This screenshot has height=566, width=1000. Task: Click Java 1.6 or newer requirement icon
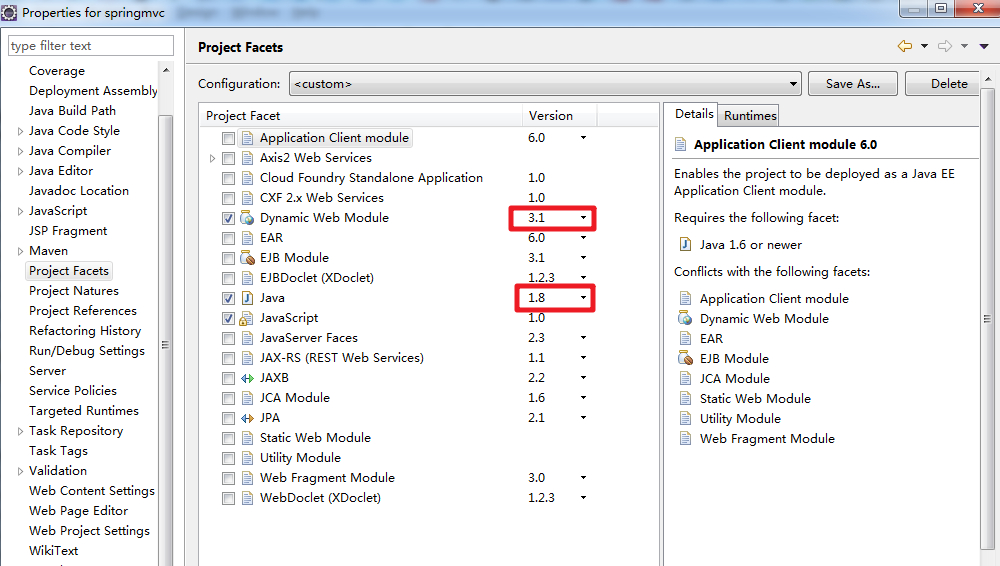[x=686, y=244]
